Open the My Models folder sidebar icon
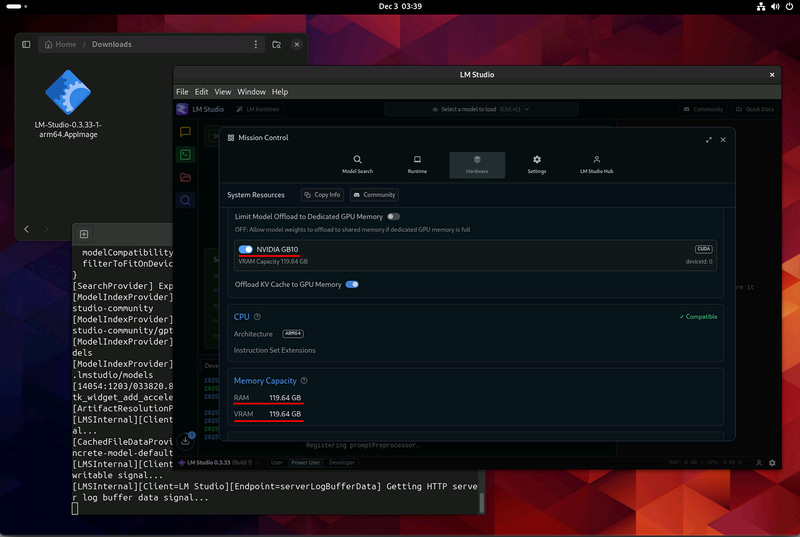The height and width of the screenshot is (537, 800). tap(185, 177)
